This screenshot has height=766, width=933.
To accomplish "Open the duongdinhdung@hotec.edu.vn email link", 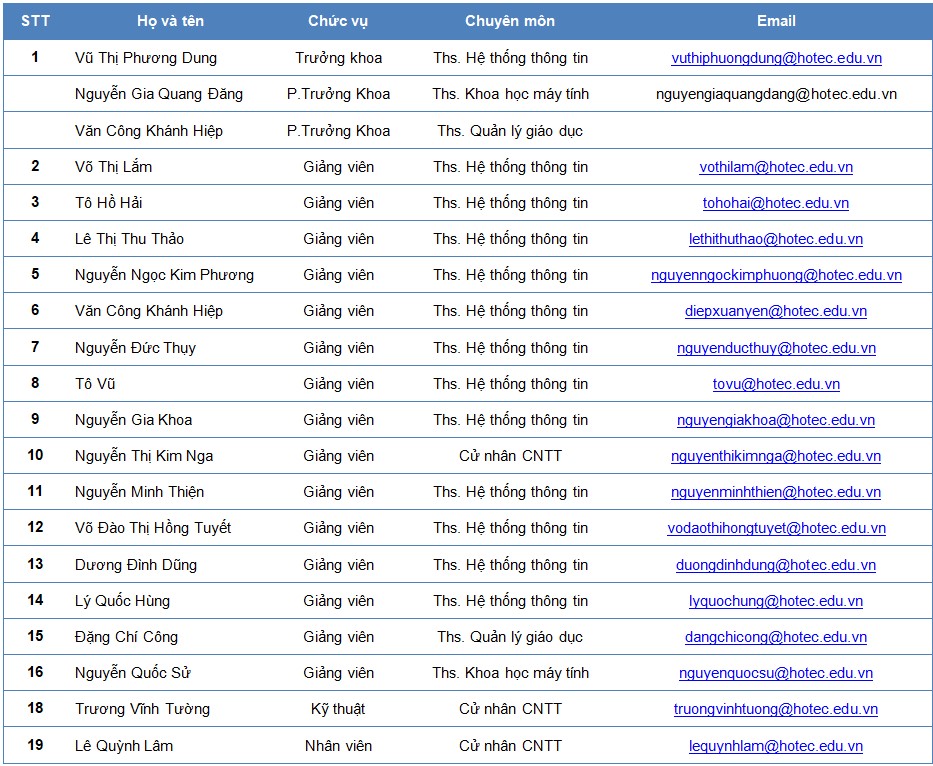I will tap(776, 565).
